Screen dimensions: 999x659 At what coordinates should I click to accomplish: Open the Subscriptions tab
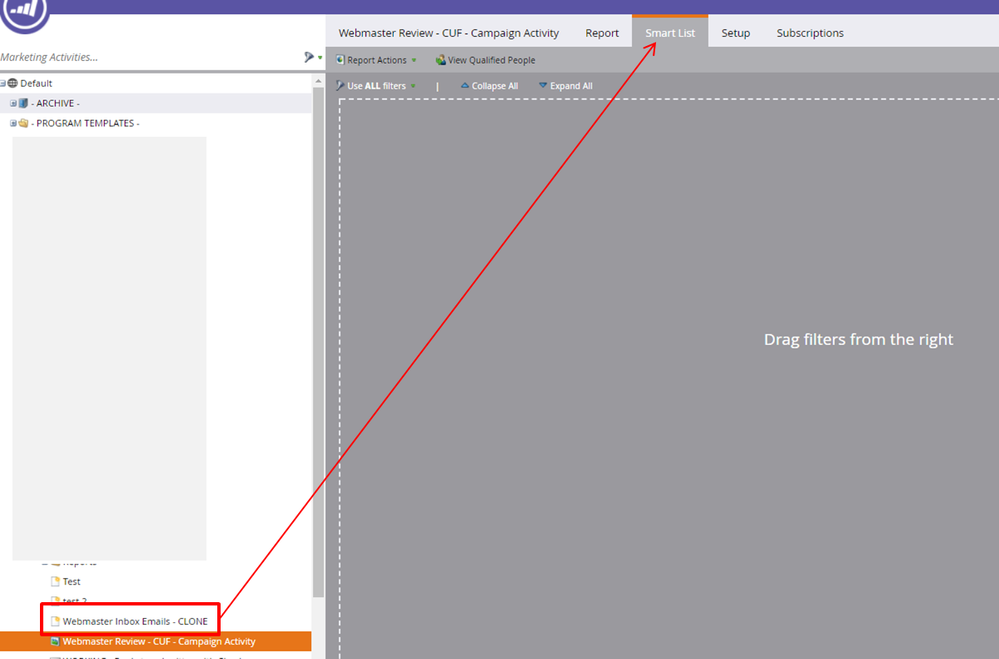point(810,33)
